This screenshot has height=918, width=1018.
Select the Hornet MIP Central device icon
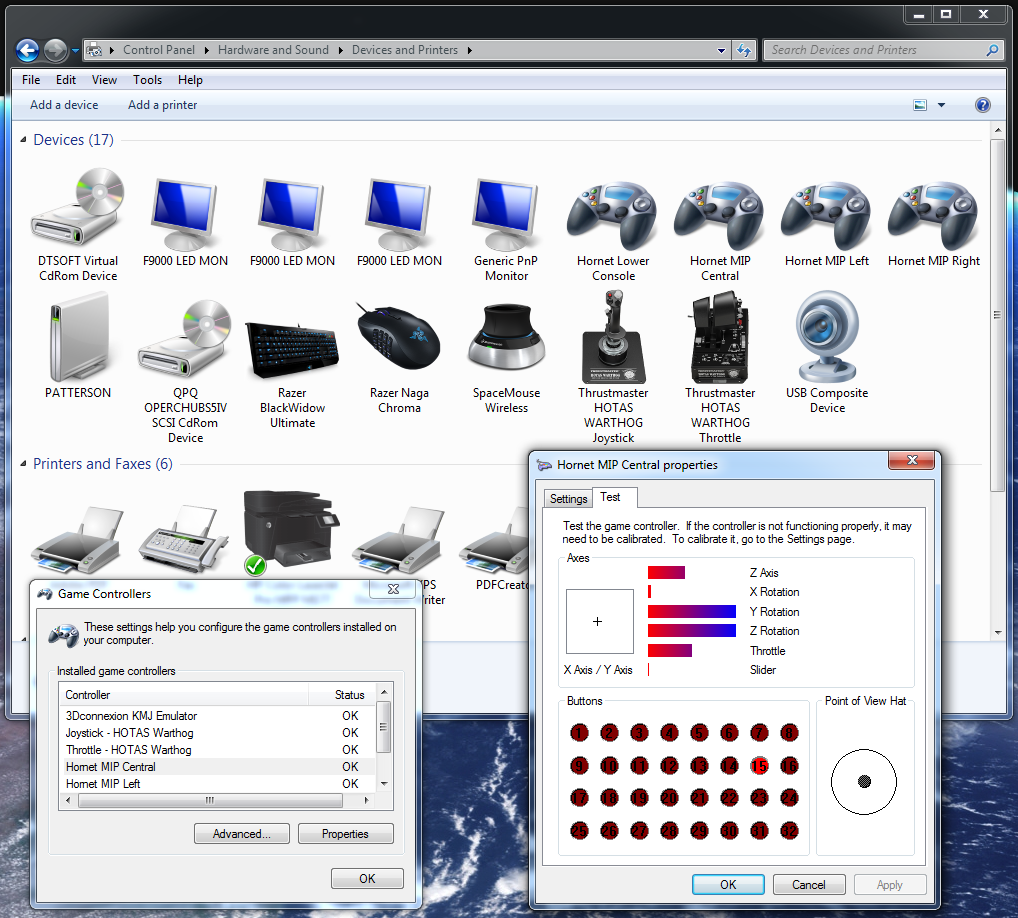(x=719, y=216)
